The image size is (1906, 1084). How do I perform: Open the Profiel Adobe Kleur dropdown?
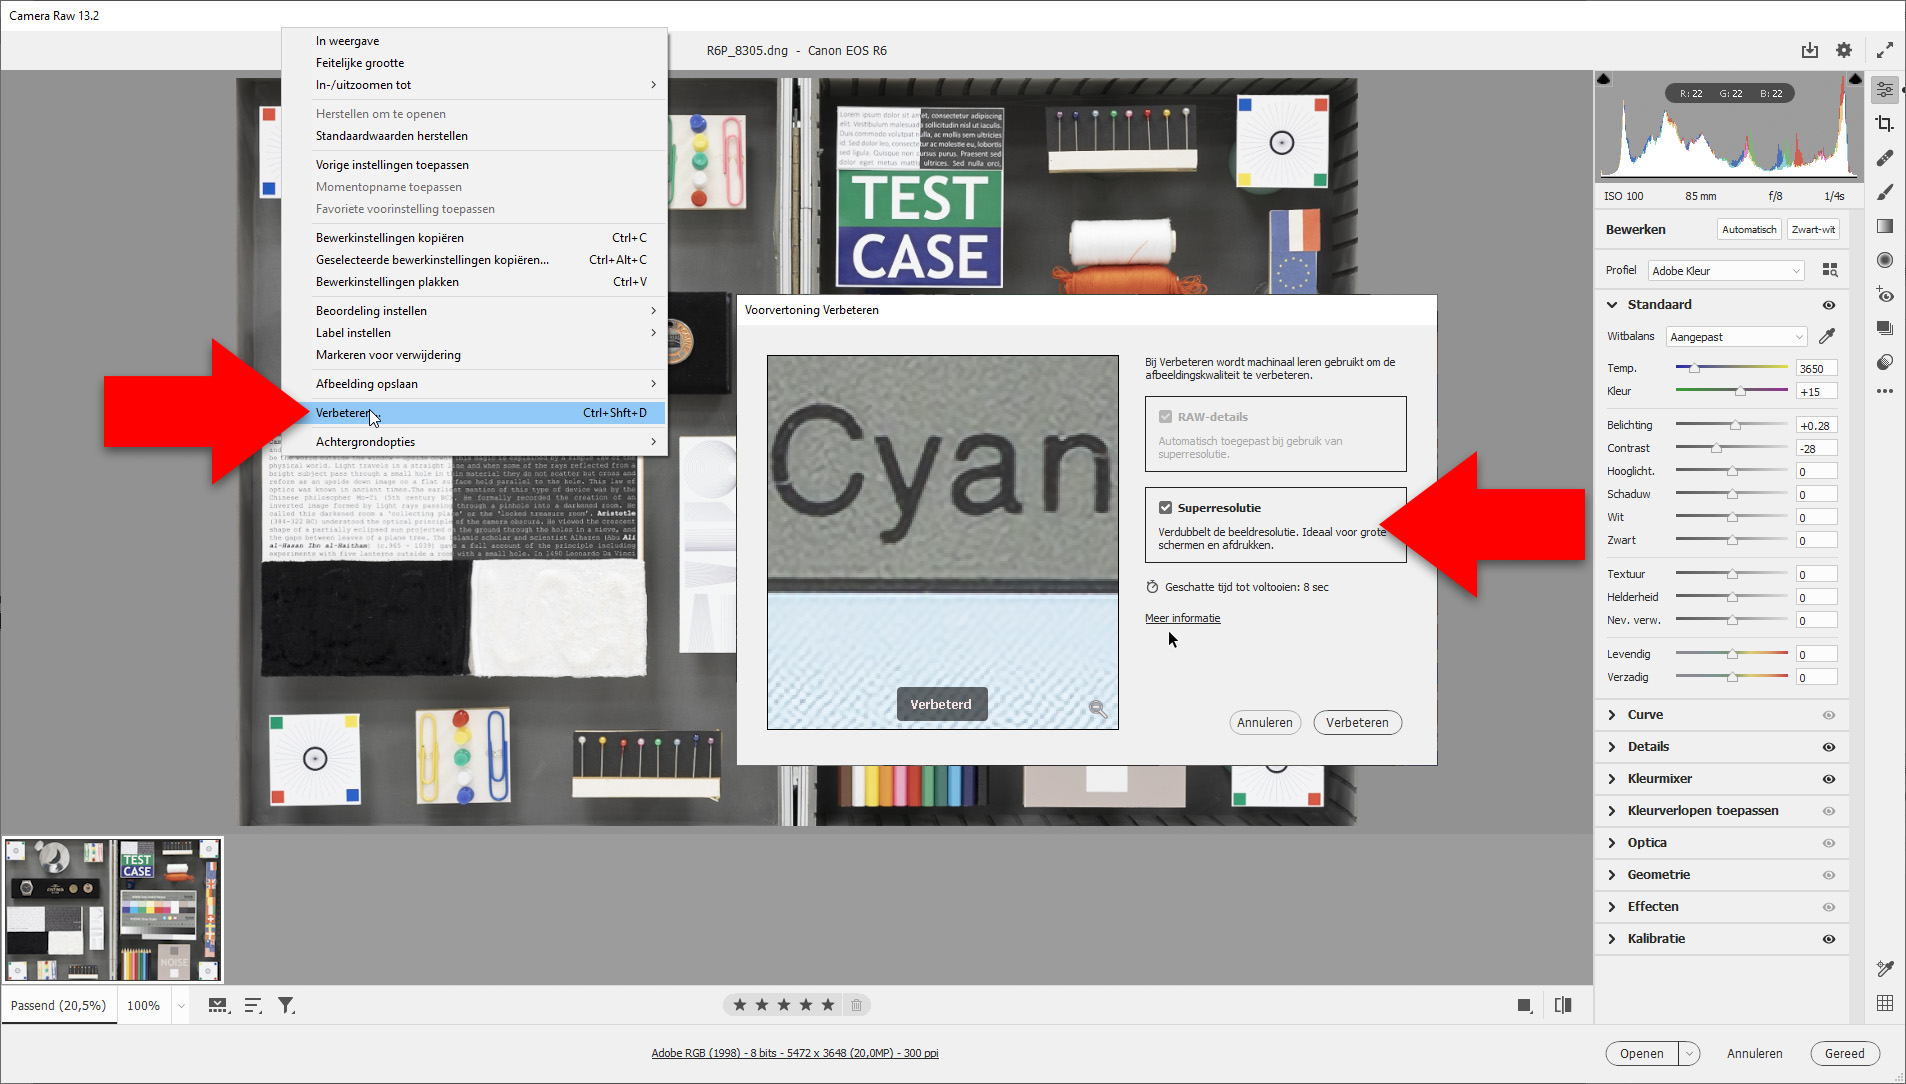pos(1726,271)
